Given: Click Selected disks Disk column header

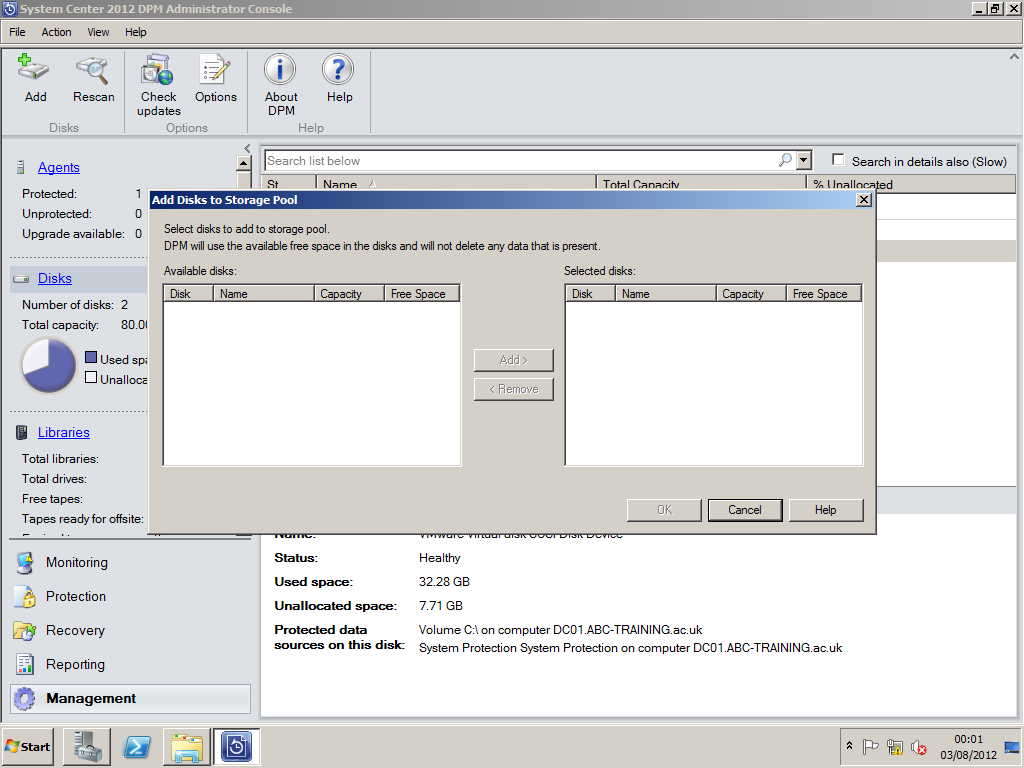Looking at the screenshot, I should (590, 294).
